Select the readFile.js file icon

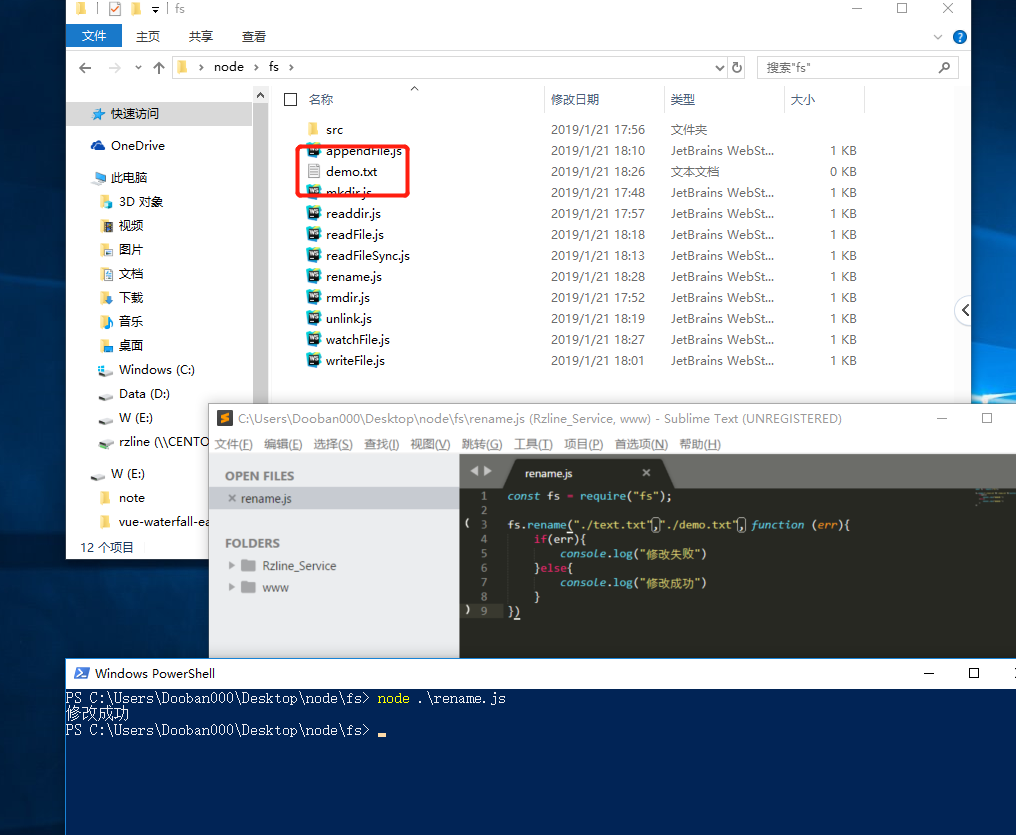(x=314, y=234)
